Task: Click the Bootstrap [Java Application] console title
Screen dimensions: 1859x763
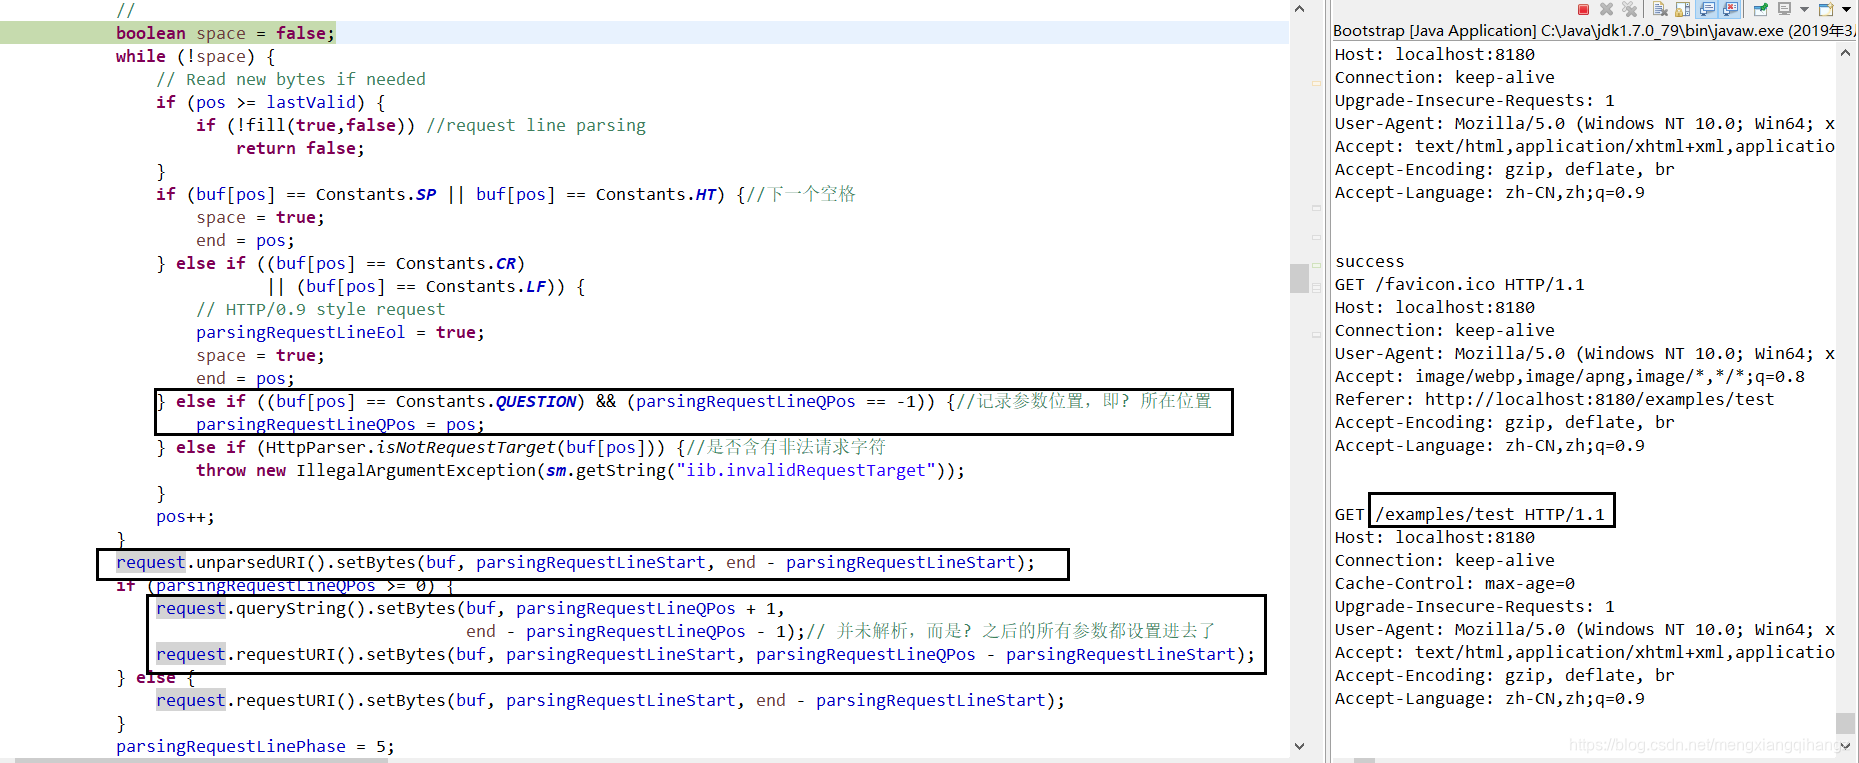Action: [x=1593, y=31]
